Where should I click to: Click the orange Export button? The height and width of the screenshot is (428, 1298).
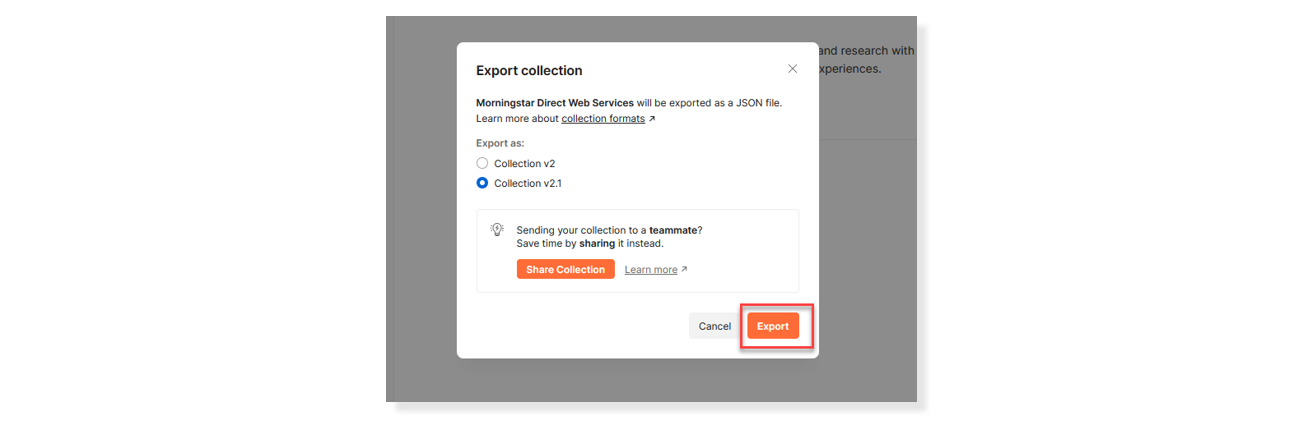pos(772,326)
